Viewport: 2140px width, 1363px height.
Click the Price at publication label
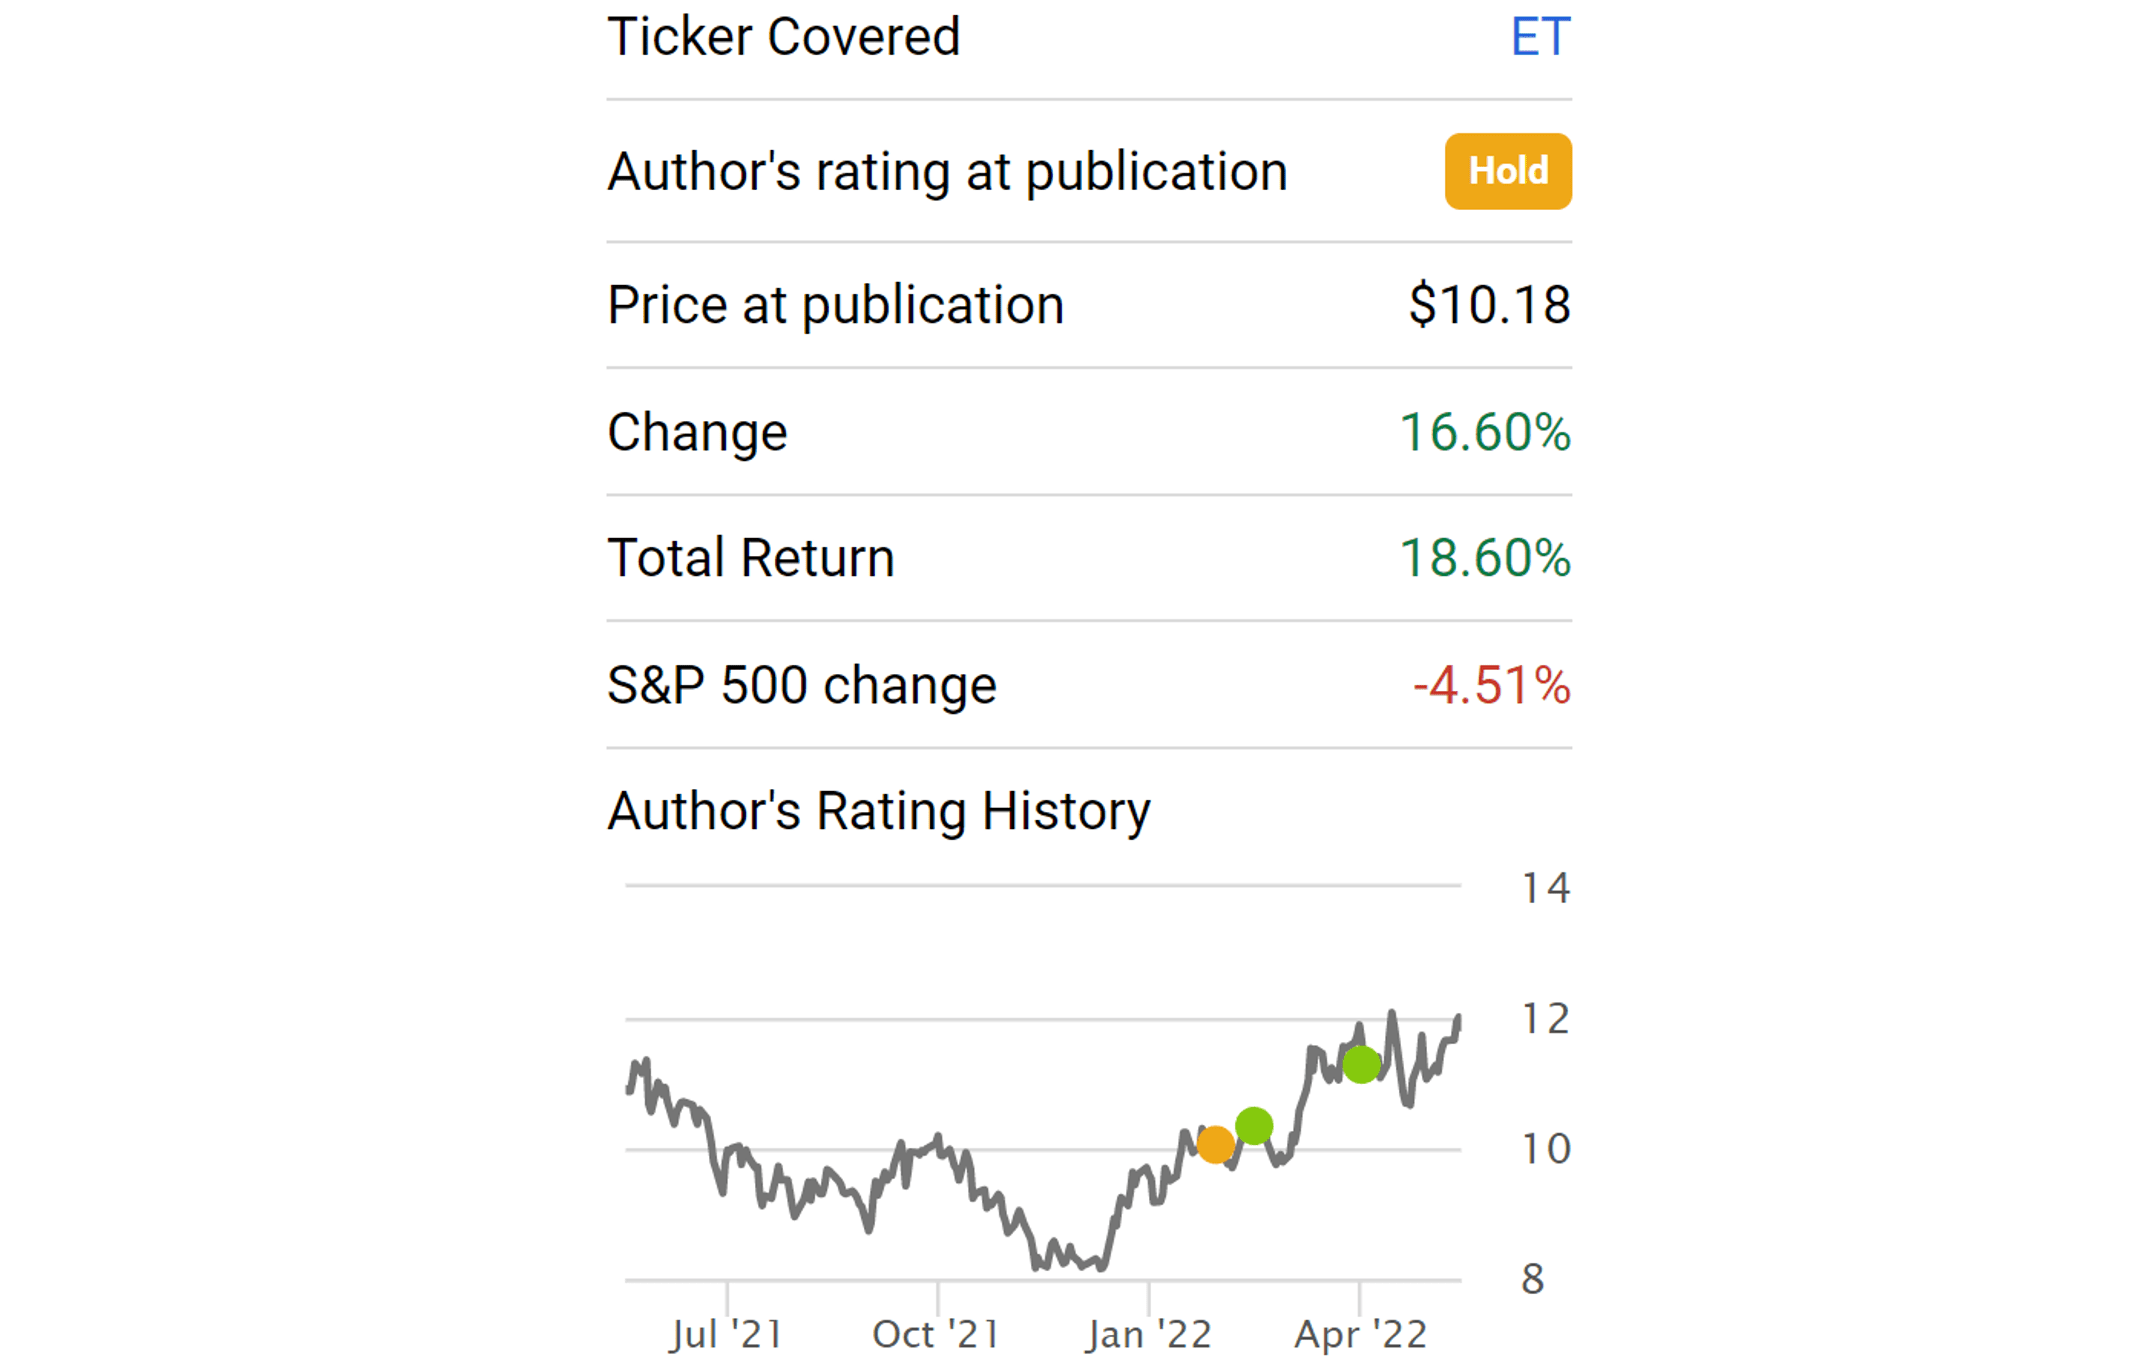[835, 305]
